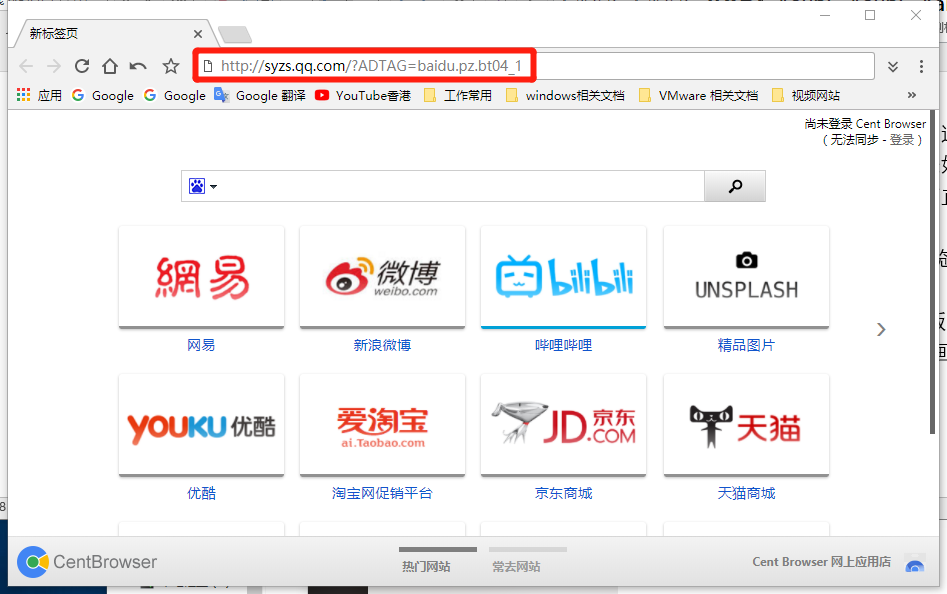The image size is (947, 594).
Task: Open the Cent Browser 网上应用店 link
Action: coord(821,562)
